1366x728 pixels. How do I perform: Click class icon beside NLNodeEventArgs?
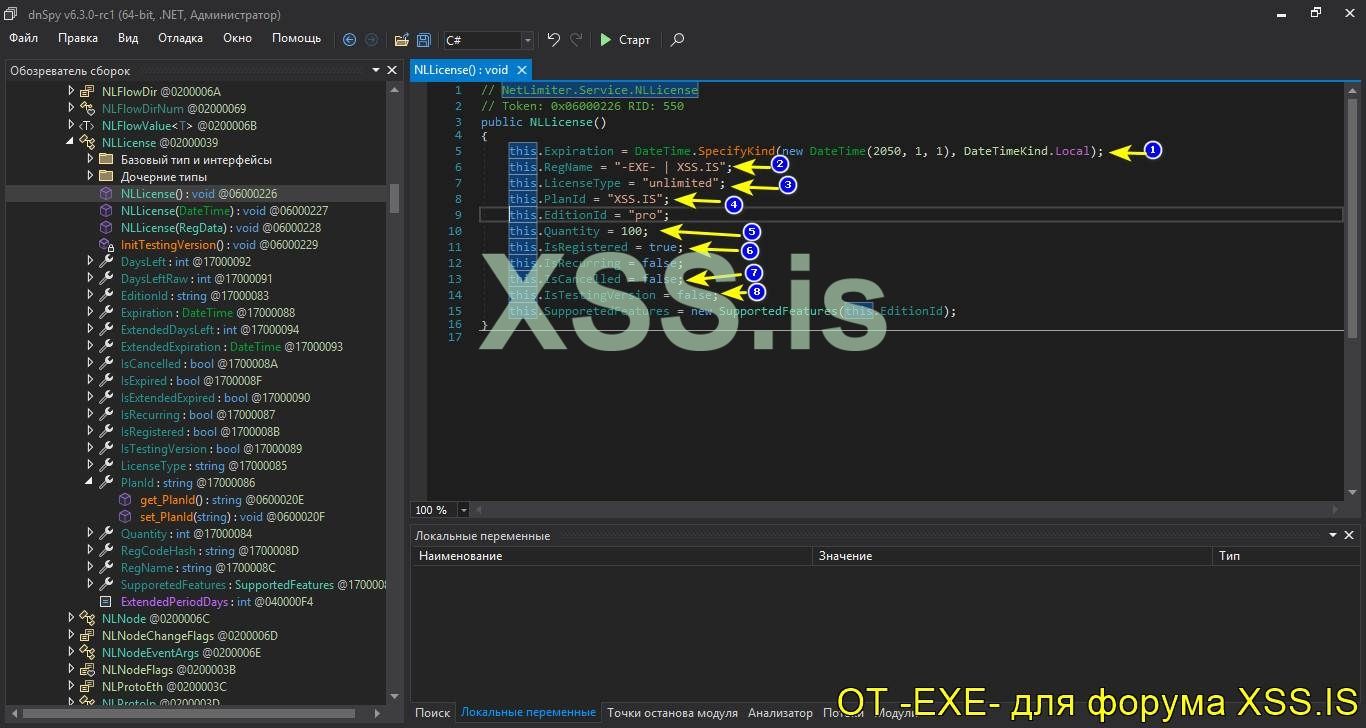[87, 653]
